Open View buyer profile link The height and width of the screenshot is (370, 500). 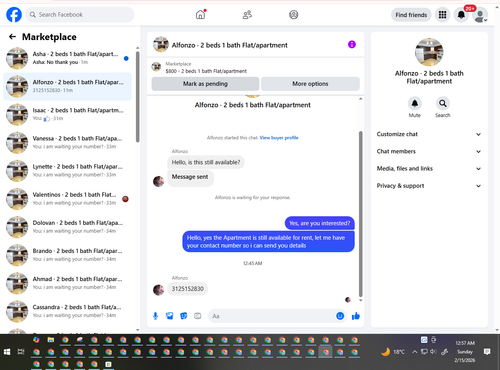[x=279, y=138]
